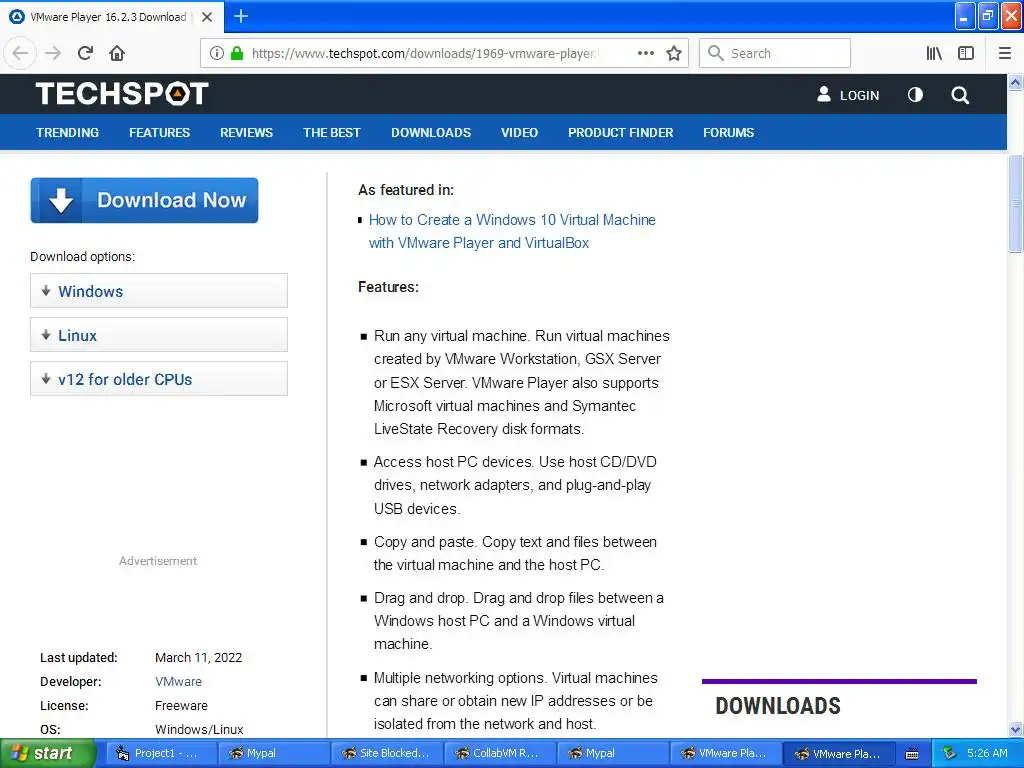This screenshot has width=1024, height=768.
Task: Open the Video nav item
Action: [519, 133]
